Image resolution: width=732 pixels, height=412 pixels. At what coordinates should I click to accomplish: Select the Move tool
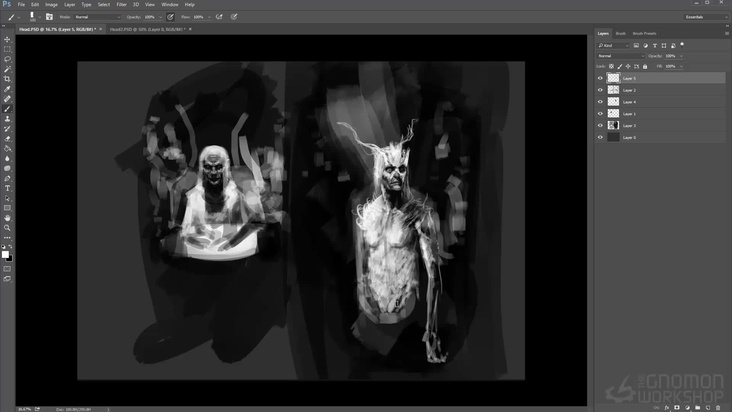click(x=7, y=39)
